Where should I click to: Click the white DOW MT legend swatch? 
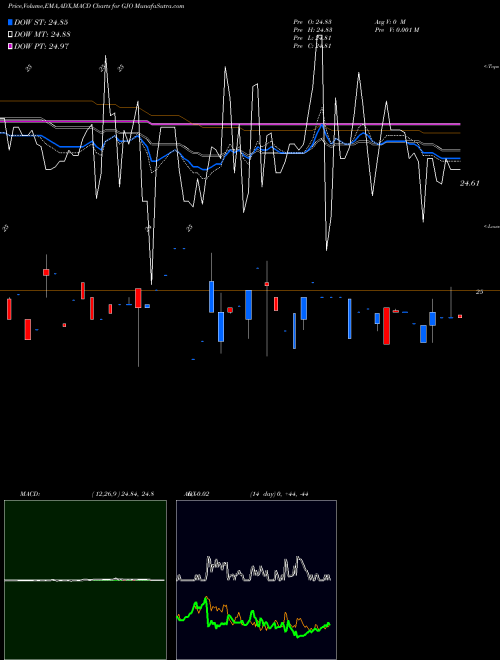pos(10,34)
